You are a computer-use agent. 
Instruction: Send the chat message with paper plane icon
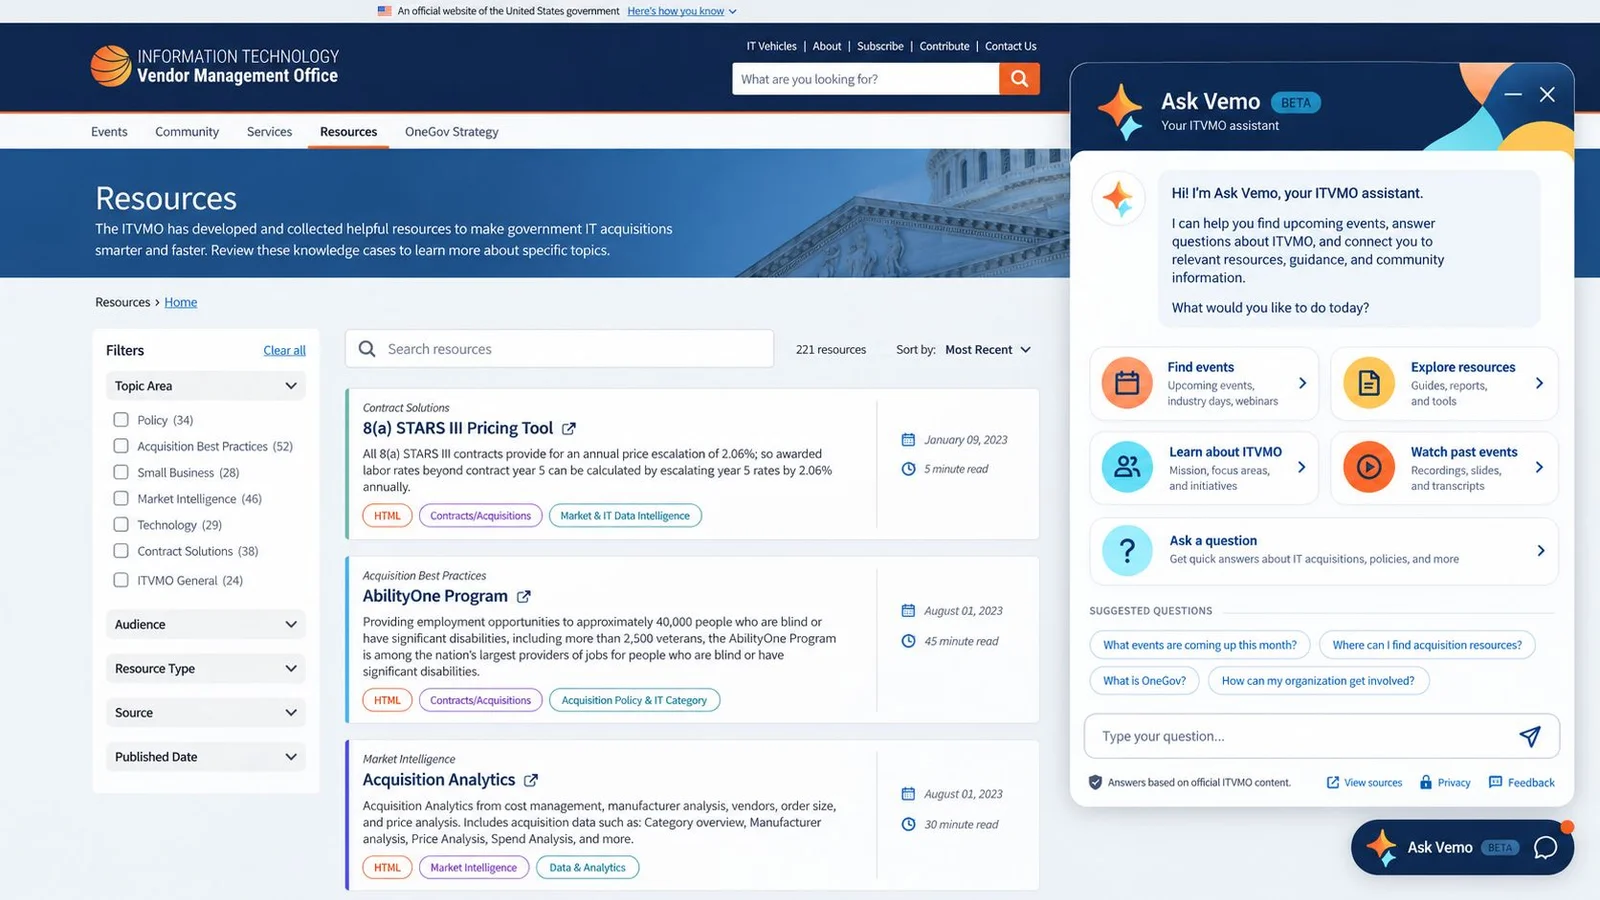(x=1530, y=737)
